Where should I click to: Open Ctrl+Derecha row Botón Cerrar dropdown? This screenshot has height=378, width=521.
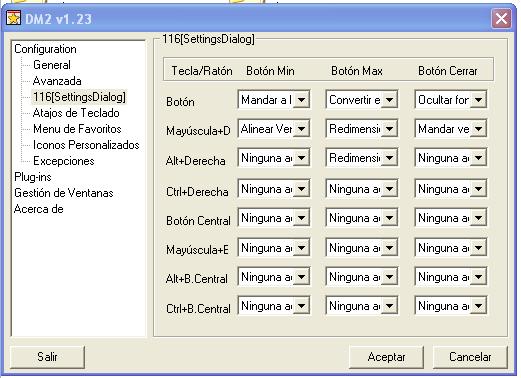pyautogui.click(x=451, y=189)
